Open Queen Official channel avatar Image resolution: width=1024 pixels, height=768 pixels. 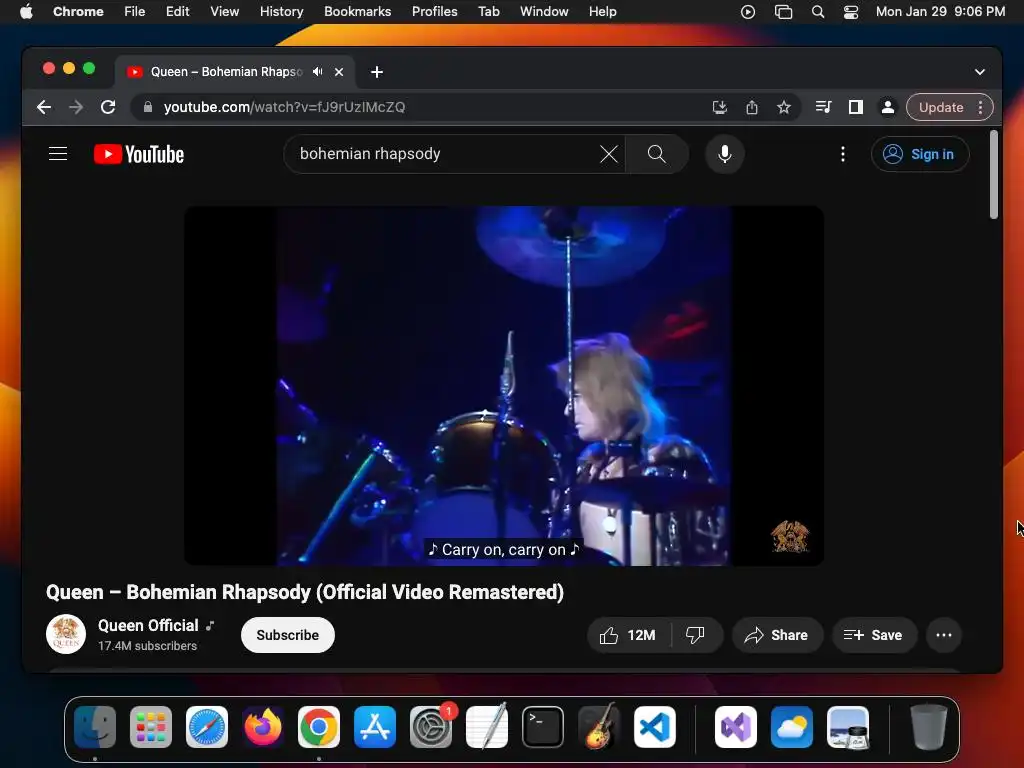pos(66,634)
